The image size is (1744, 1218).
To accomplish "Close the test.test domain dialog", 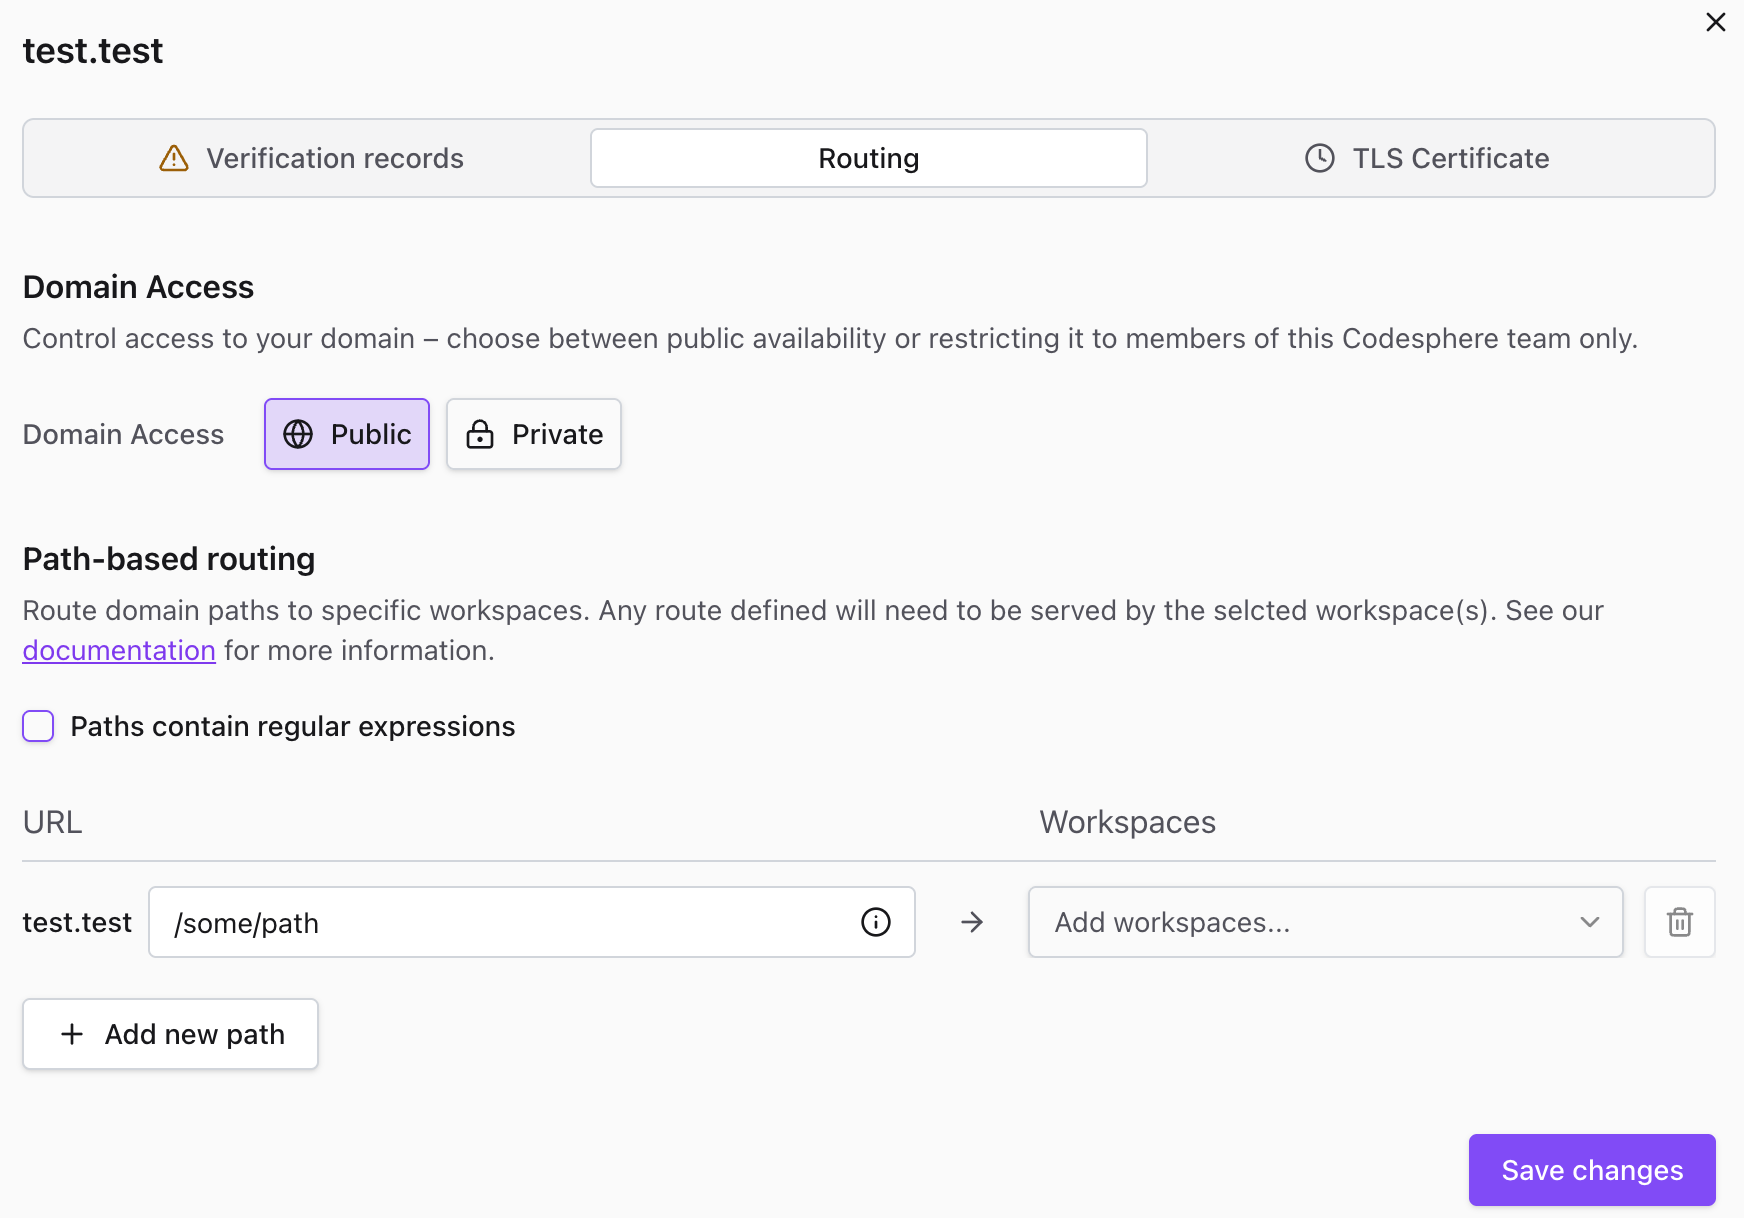I will [1716, 21].
